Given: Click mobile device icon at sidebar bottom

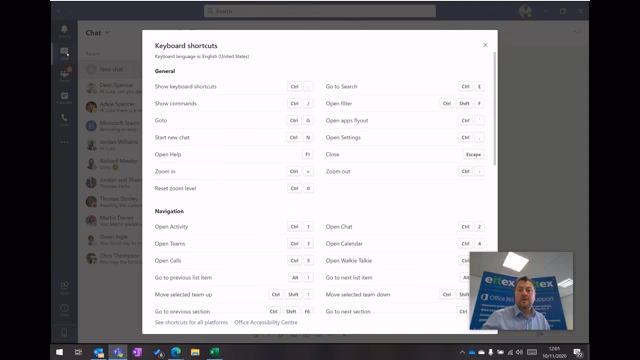Looking at the screenshot, I should [x=64, y=333].
